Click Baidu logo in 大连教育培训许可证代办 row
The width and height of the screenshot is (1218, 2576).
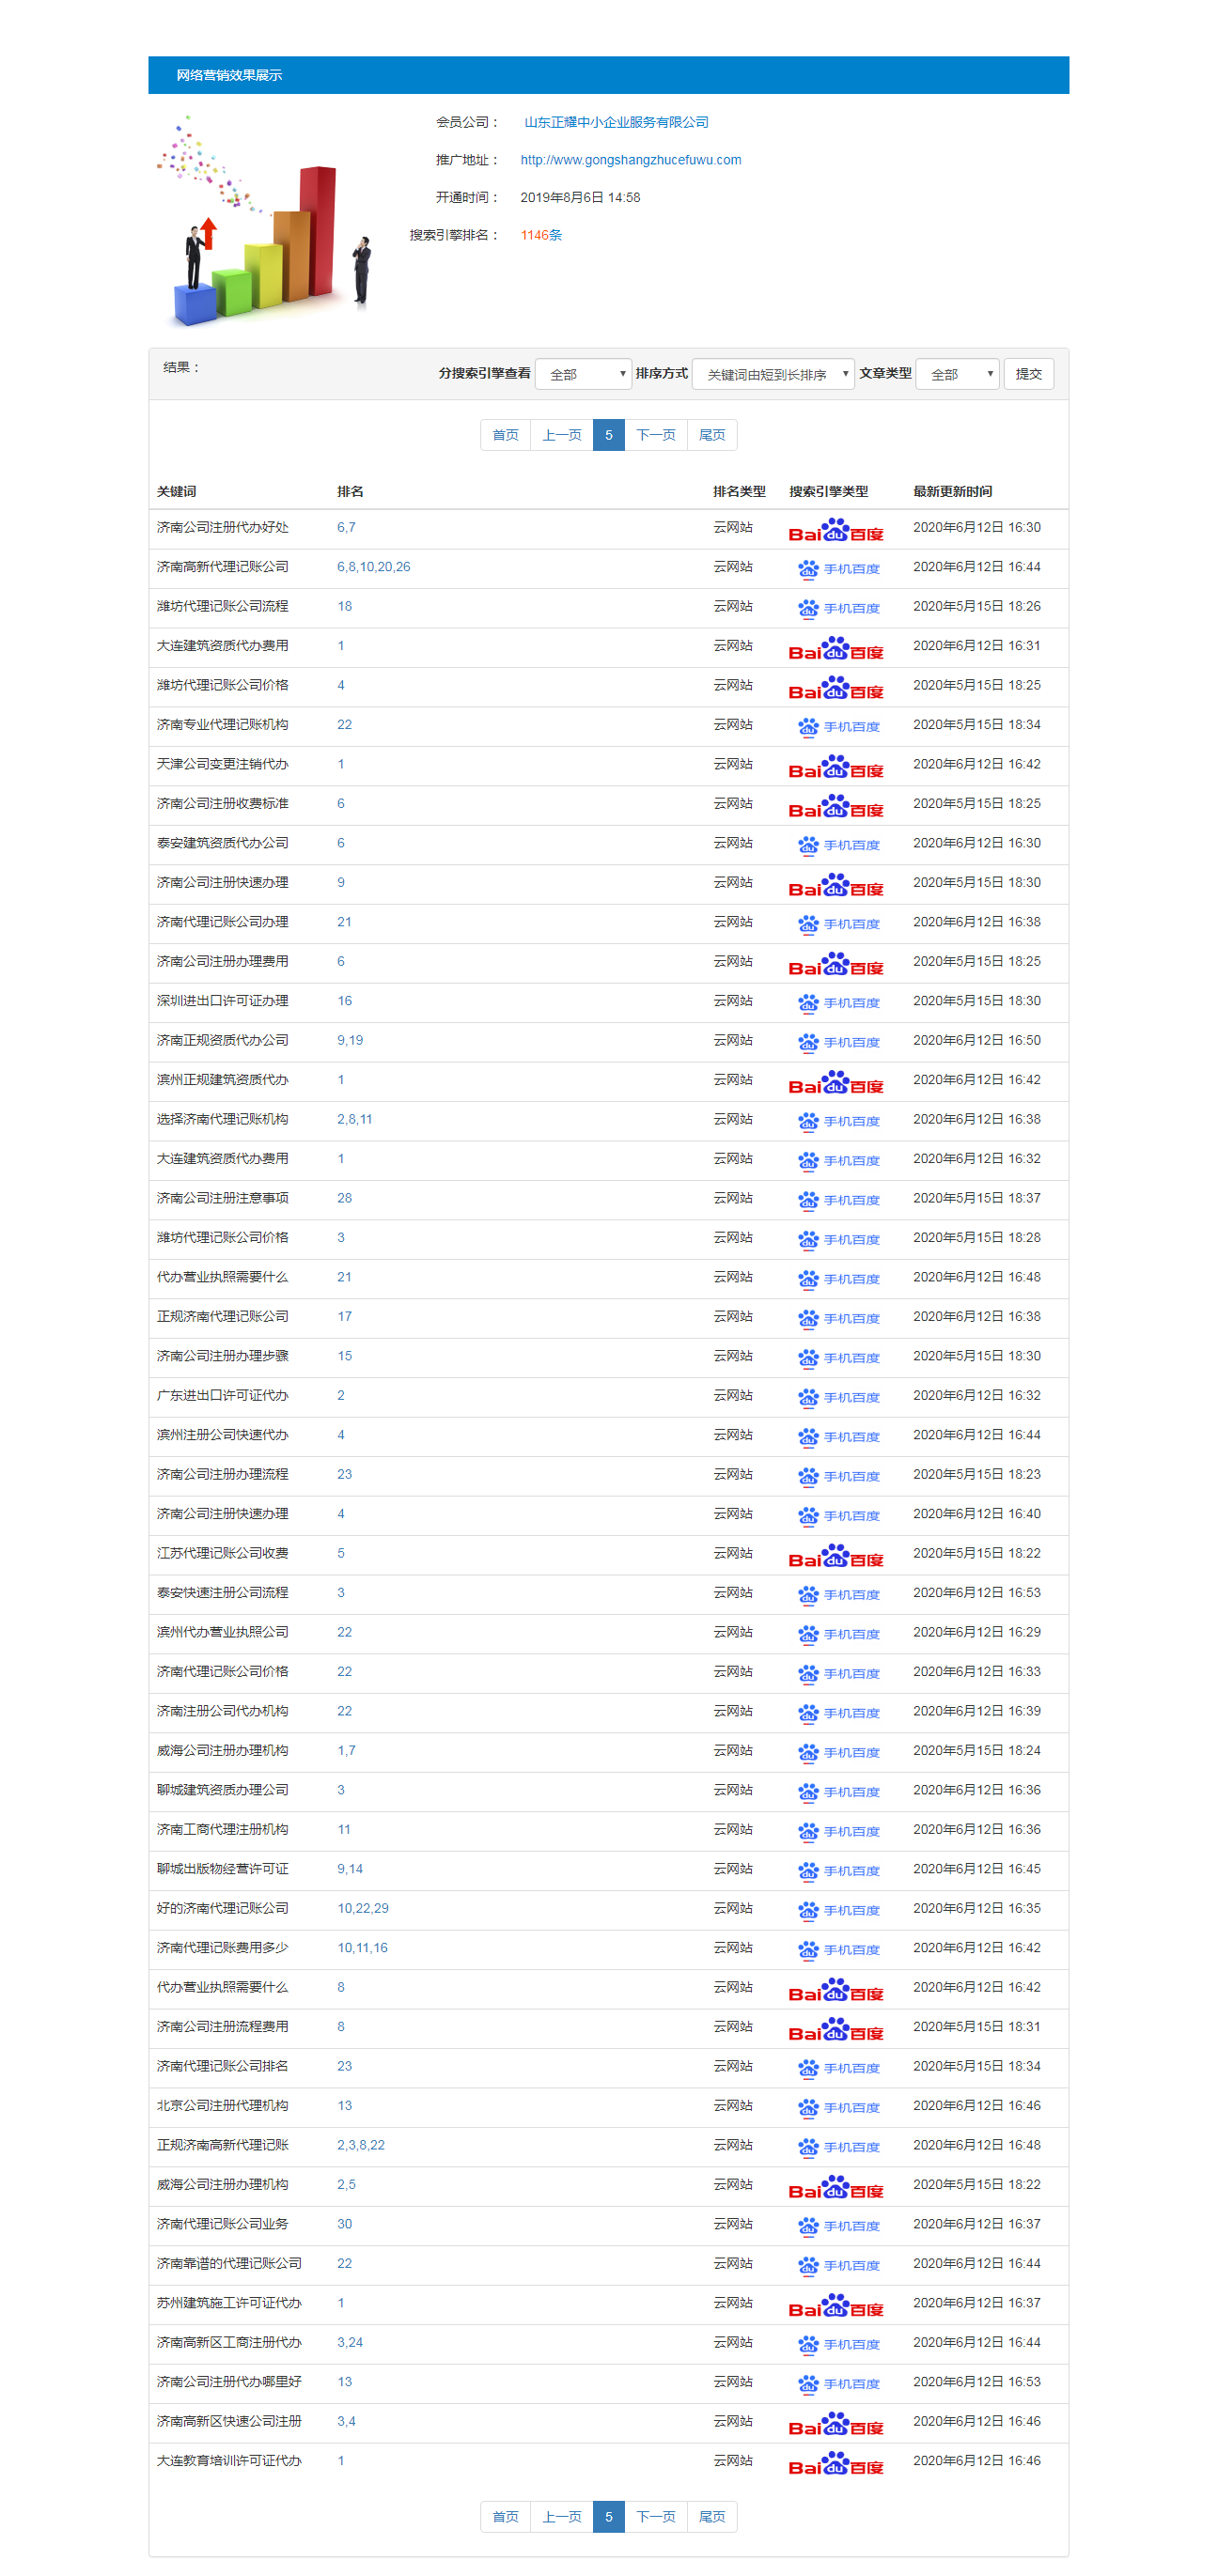coord(835,2463)
